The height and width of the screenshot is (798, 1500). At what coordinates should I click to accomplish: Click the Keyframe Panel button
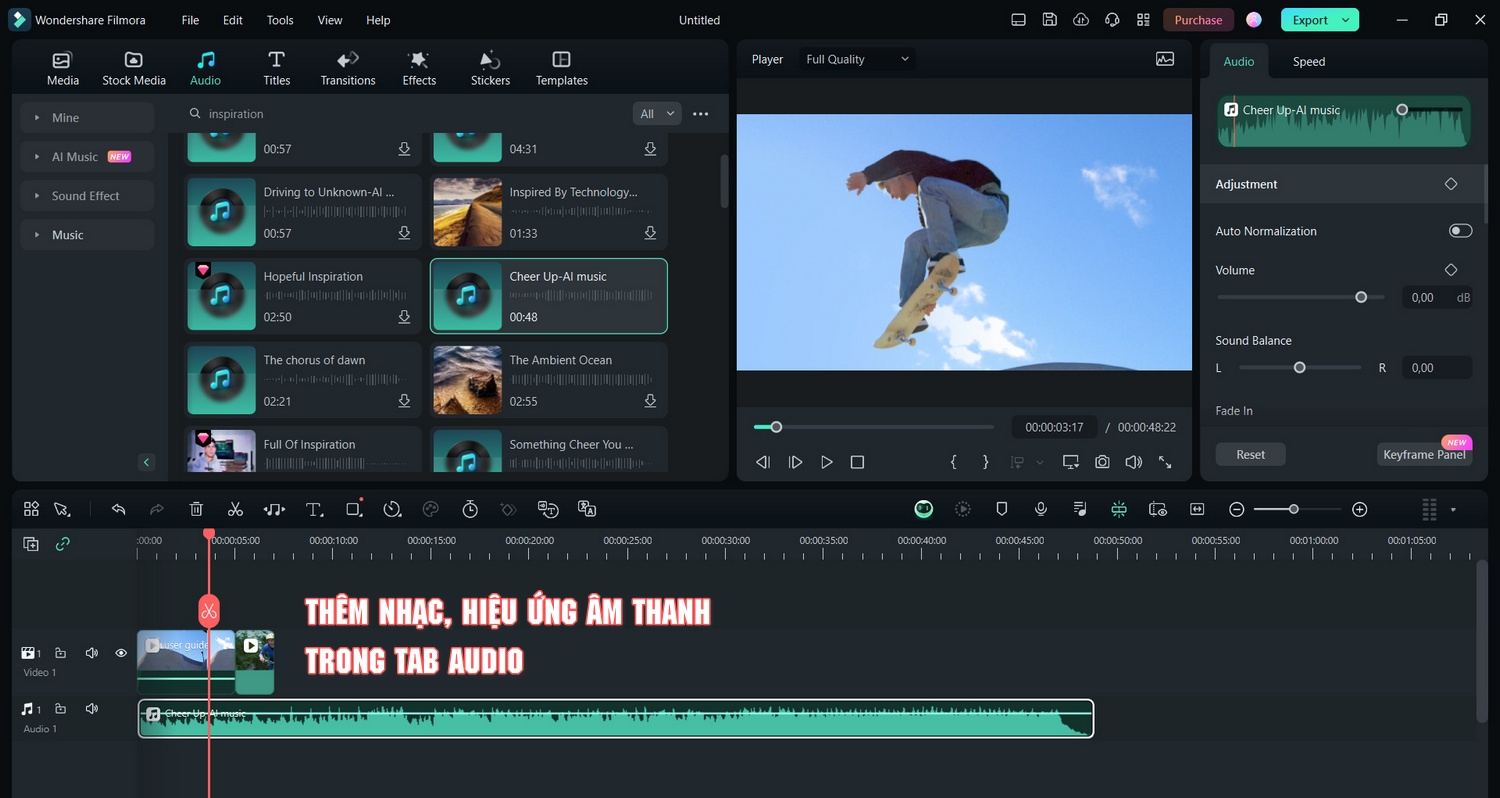(x=1424, y=455)
